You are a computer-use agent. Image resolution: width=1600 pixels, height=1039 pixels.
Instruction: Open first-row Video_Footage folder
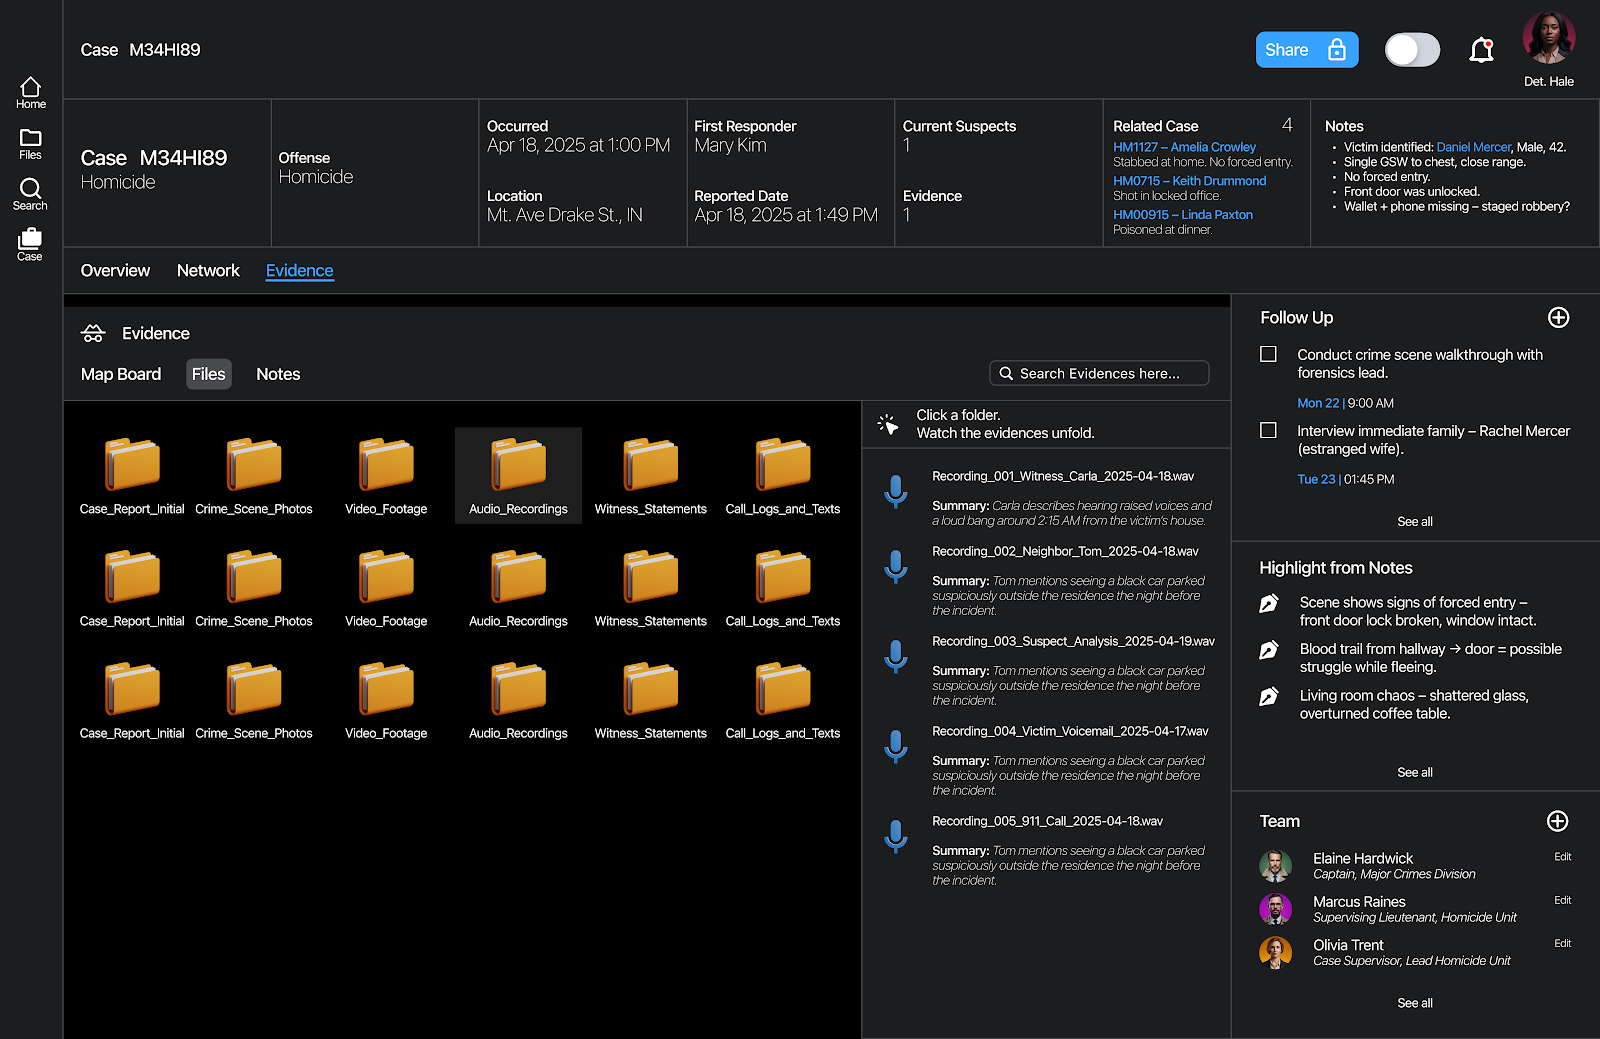pyautogui.click(x=386, y=475)
